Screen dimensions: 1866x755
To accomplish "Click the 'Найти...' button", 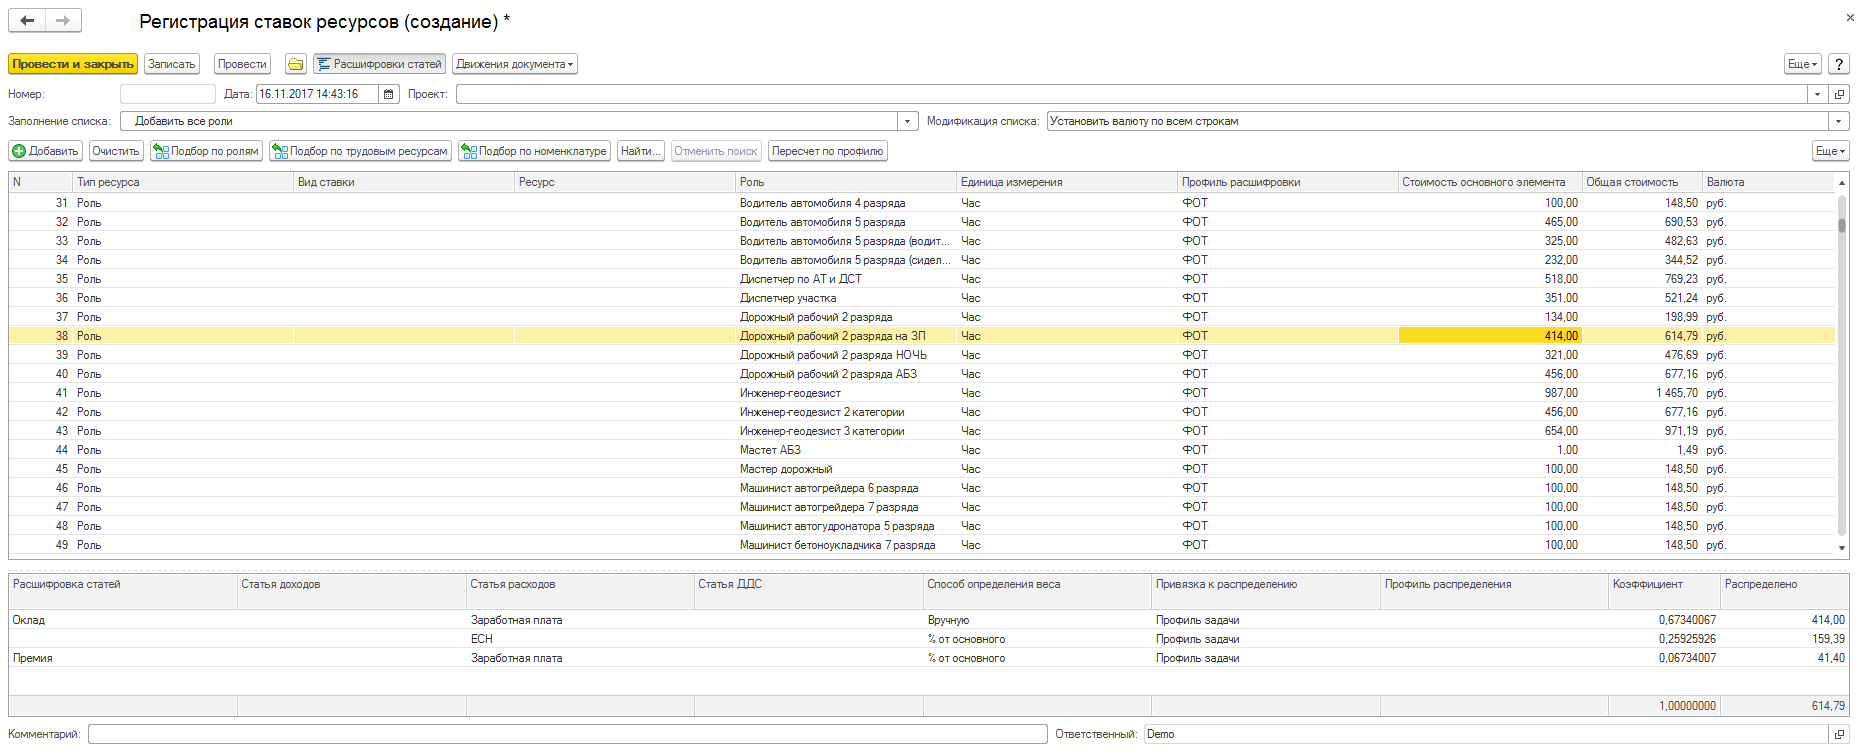I will pos(641,151).
